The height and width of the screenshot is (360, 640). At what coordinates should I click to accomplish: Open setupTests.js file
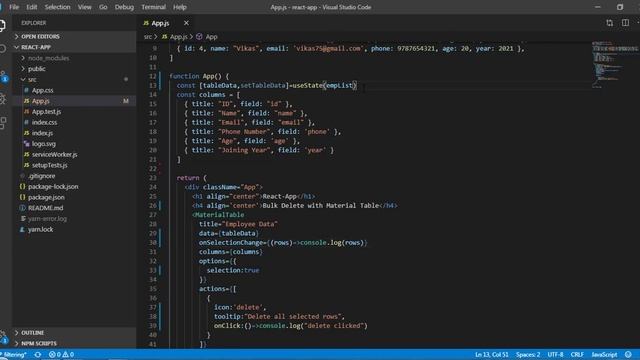point(49,165)
